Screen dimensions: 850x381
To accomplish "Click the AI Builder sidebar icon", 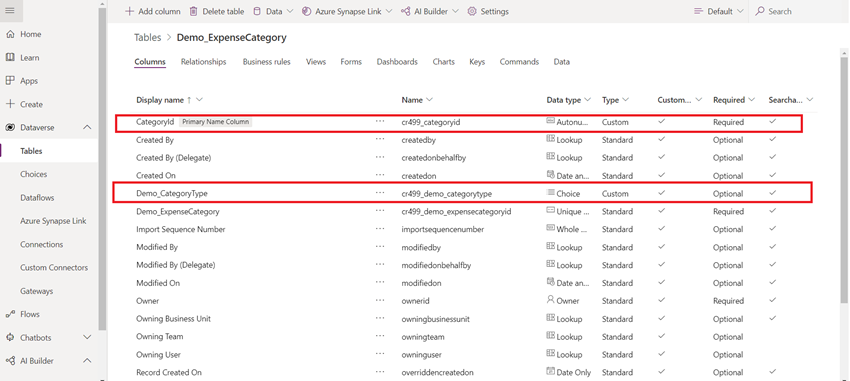I will tap(10, 361).
